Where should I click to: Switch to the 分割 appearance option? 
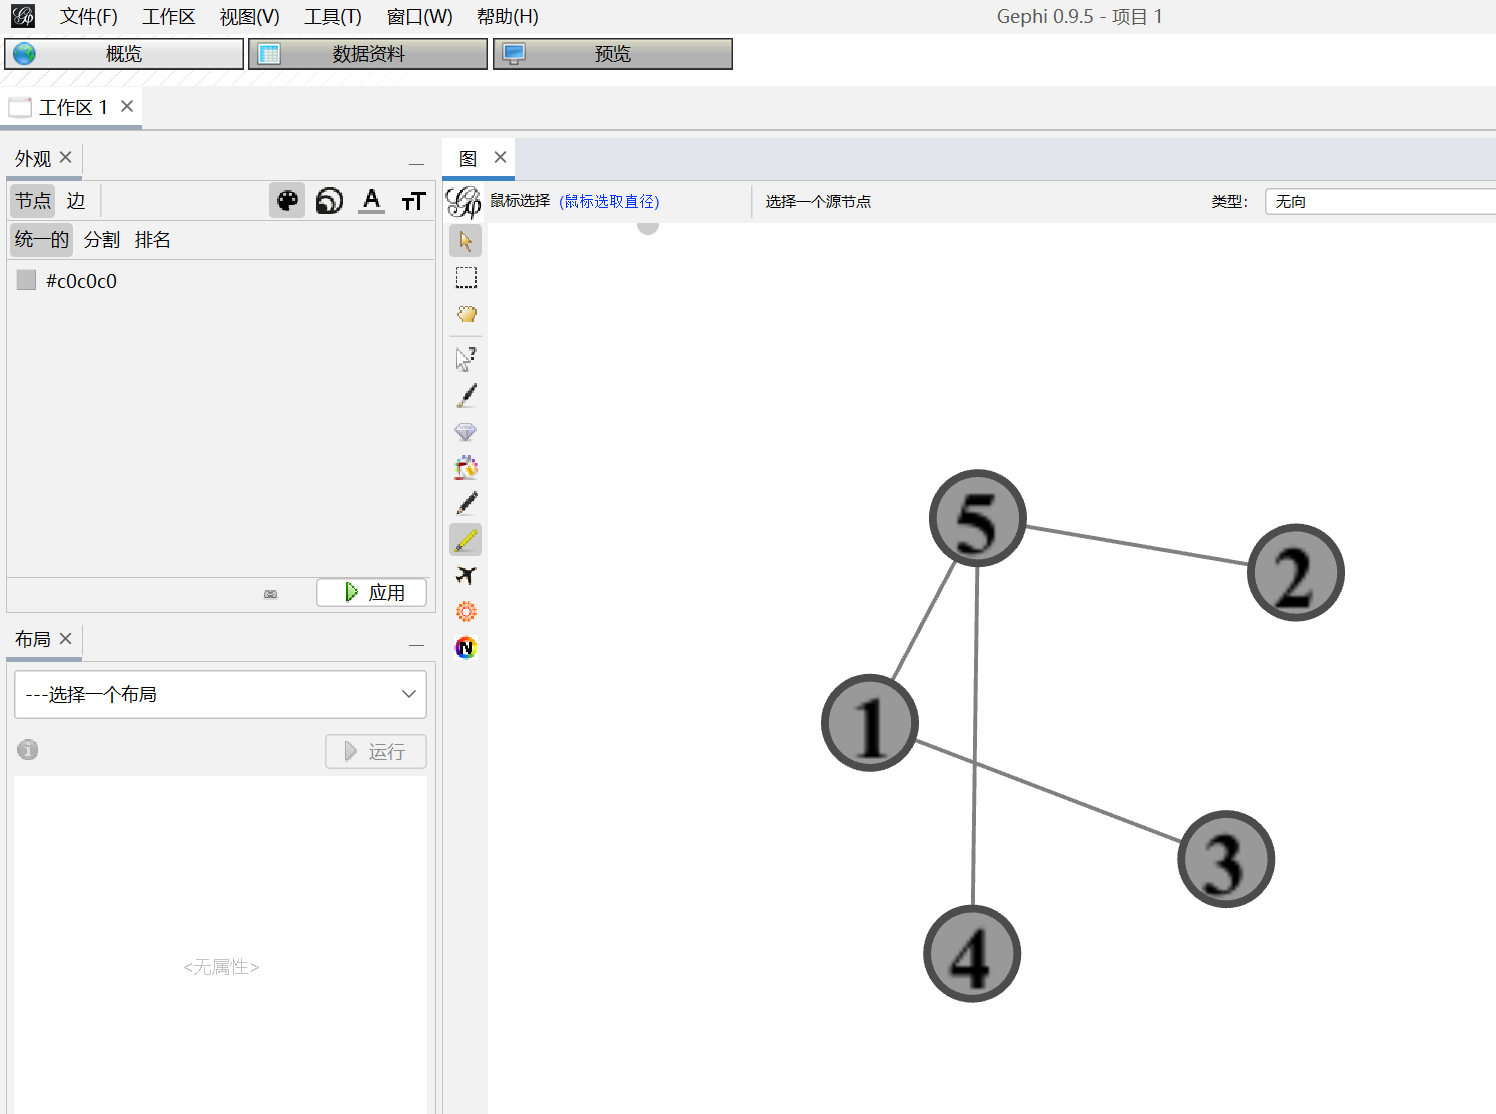point(102,240)
